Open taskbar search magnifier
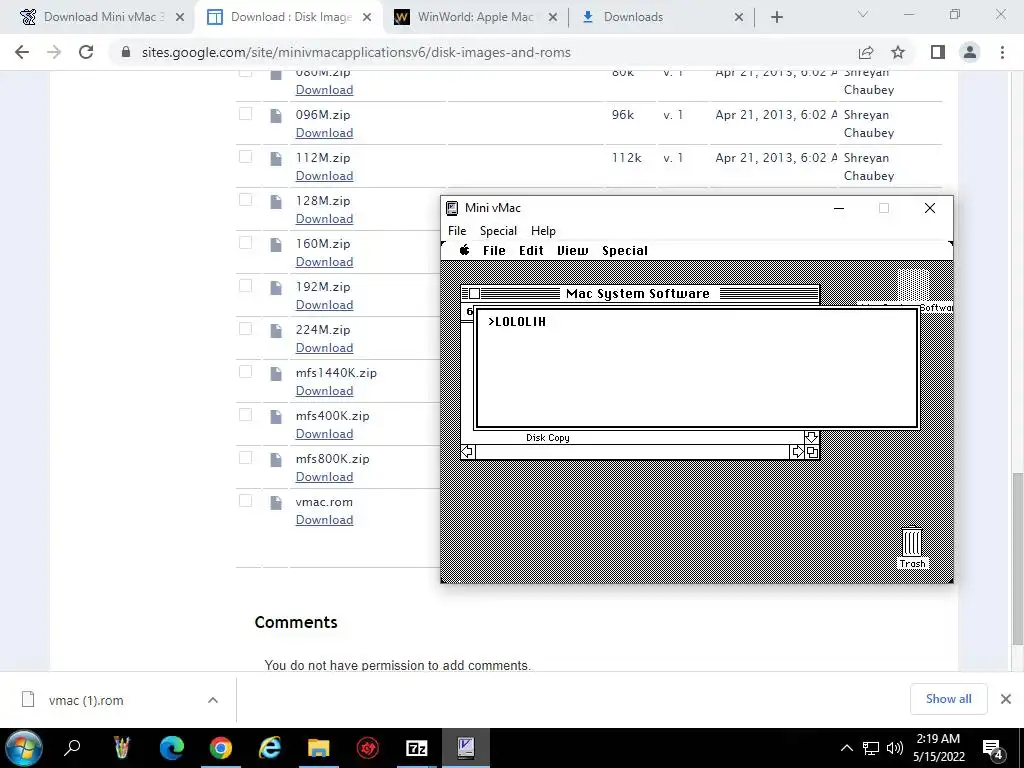This screenshot has height=768, width=1024. pos(72,748)
